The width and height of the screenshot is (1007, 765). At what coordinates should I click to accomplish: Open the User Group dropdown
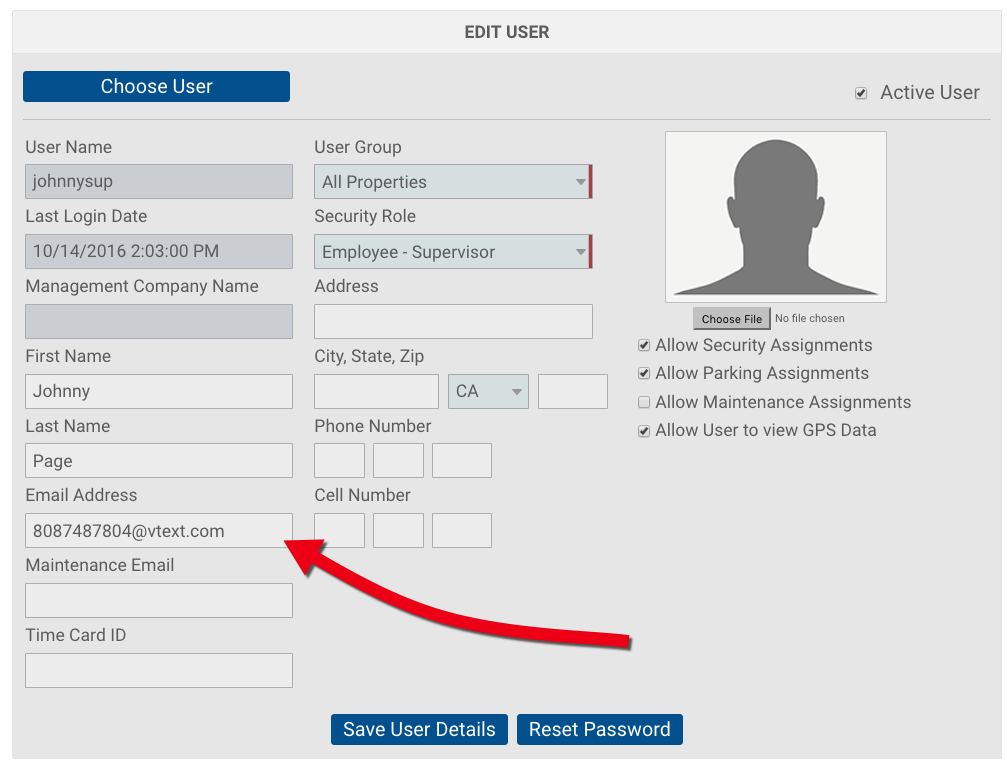tap(452, 182)
